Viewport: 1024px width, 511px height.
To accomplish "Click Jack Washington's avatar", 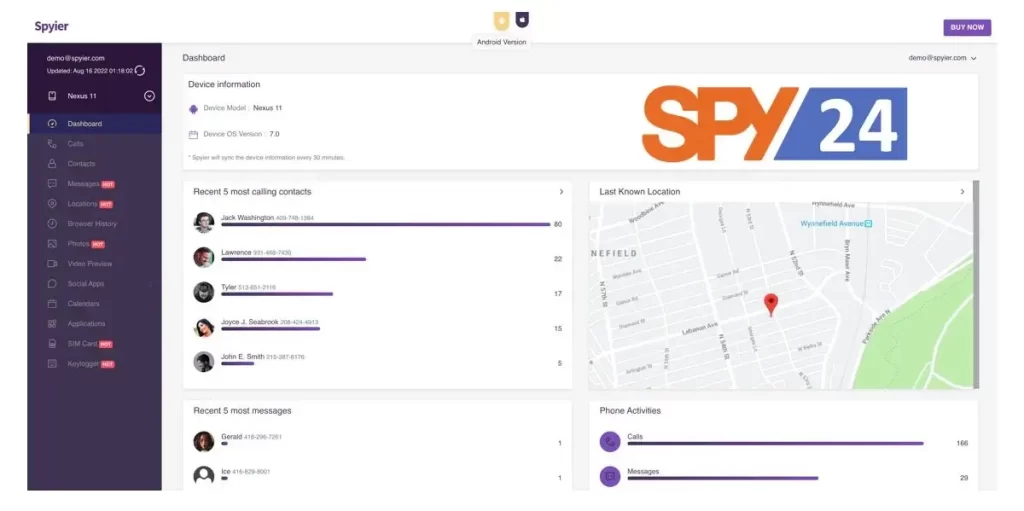I will (204, 222).
